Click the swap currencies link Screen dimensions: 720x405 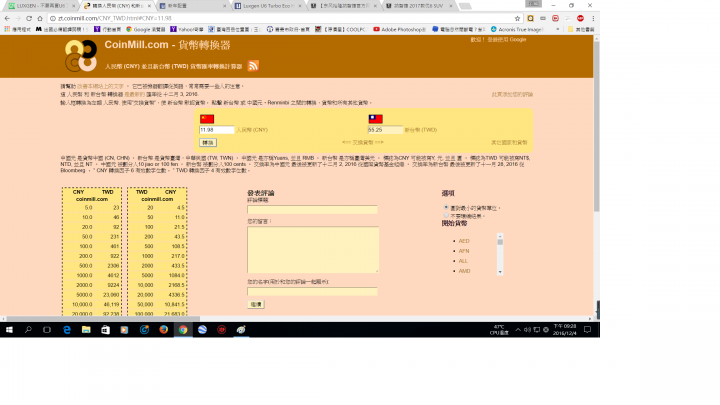(363, 142)
